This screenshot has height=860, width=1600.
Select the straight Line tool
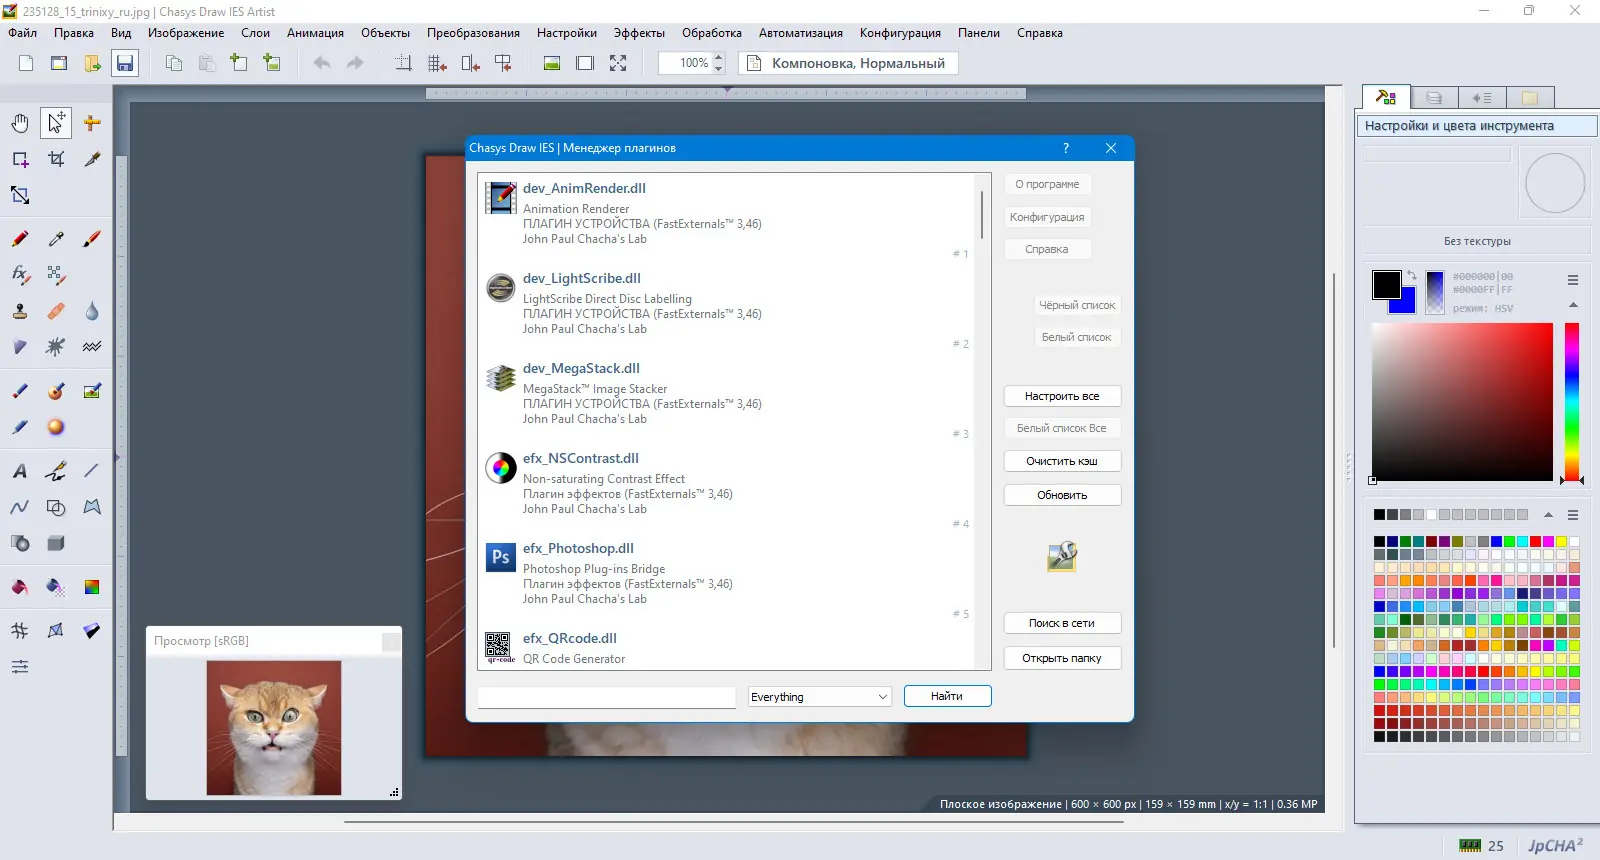(x=92, y=471)
